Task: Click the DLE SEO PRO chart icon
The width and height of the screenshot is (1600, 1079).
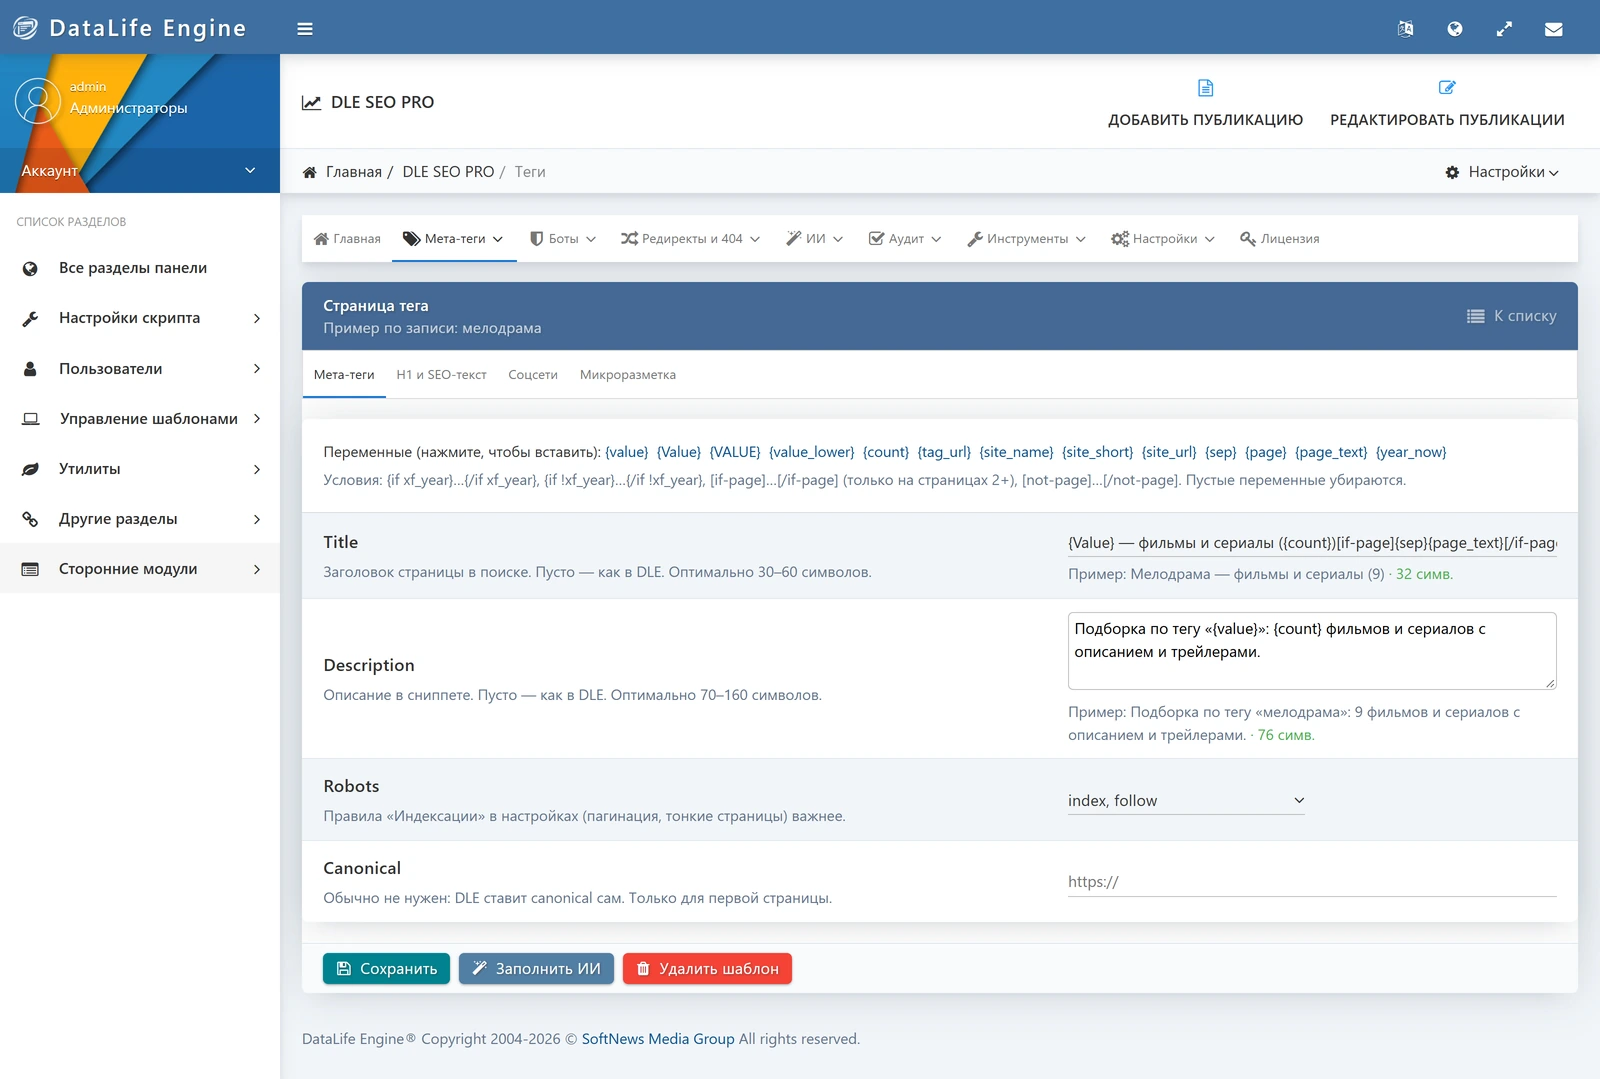Action: pyautogui.click(x=312, y=102)
